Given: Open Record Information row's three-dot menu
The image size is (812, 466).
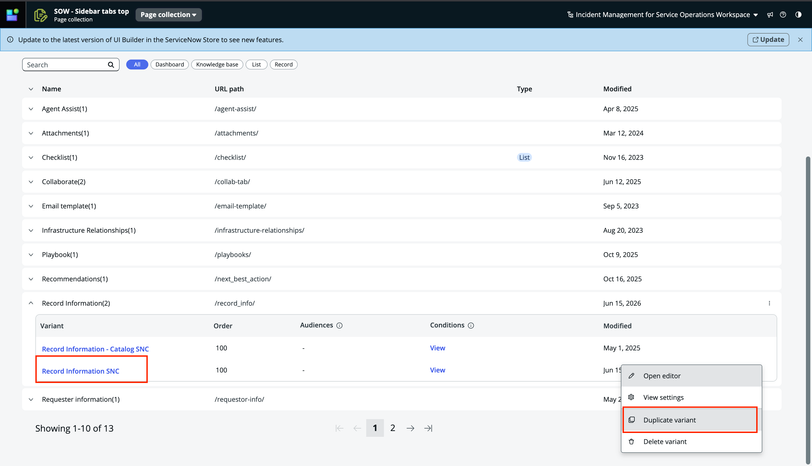Looking at the screenshot, I should point(769,303).
